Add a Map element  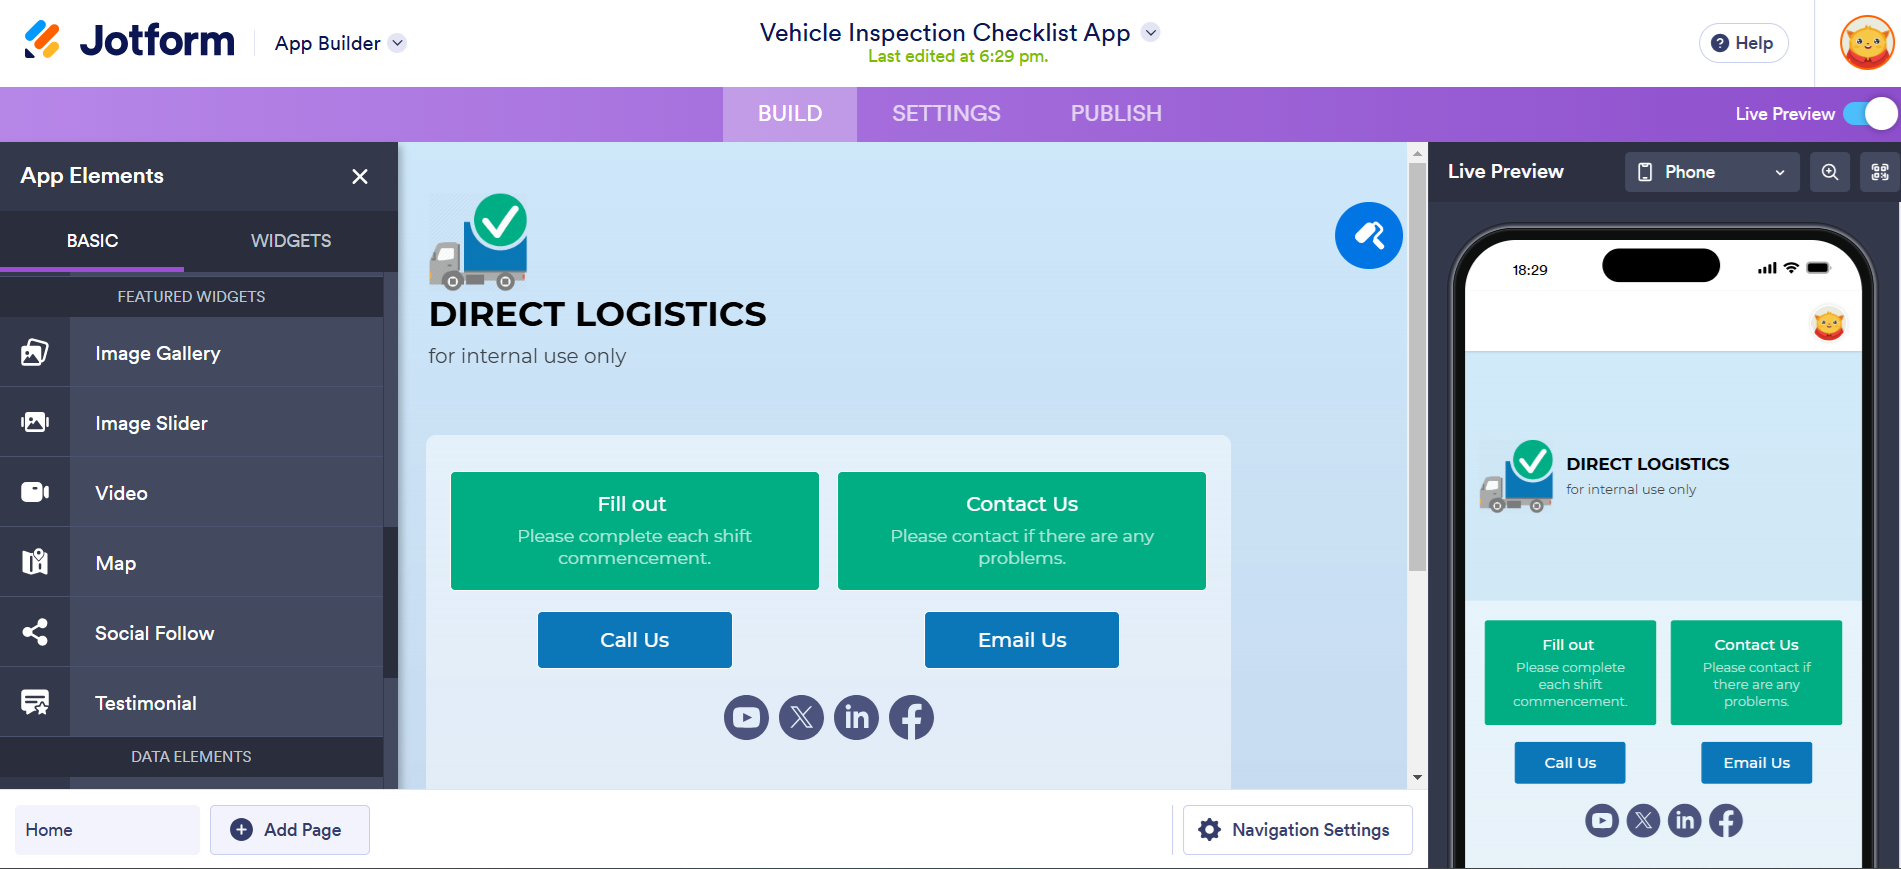pos(114,562)
